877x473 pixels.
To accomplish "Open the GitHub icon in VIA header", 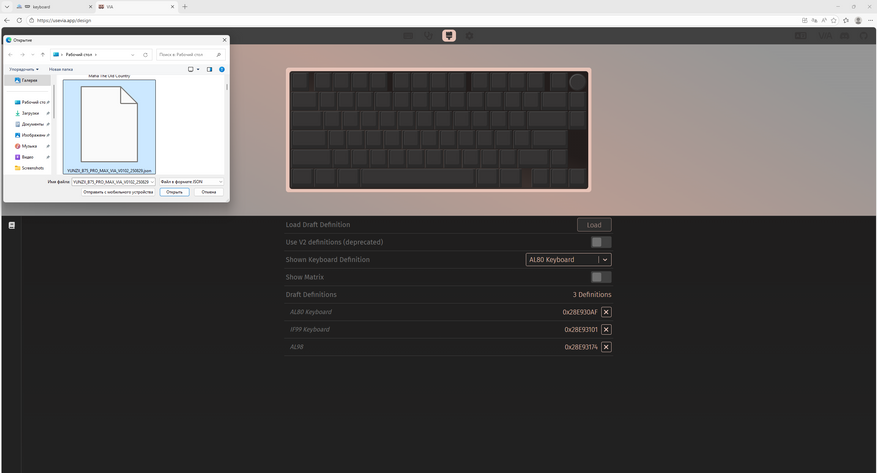I will tap(864, 36).
